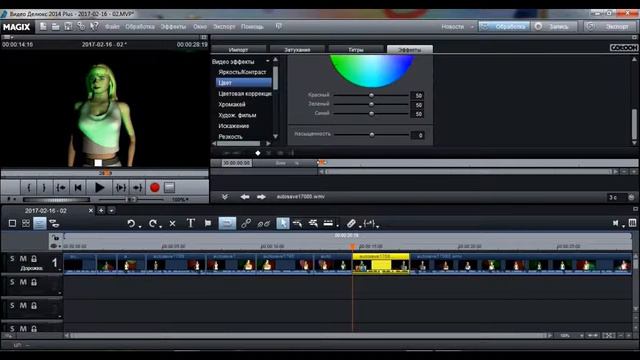Solo the third track with S

pos(12,305)
